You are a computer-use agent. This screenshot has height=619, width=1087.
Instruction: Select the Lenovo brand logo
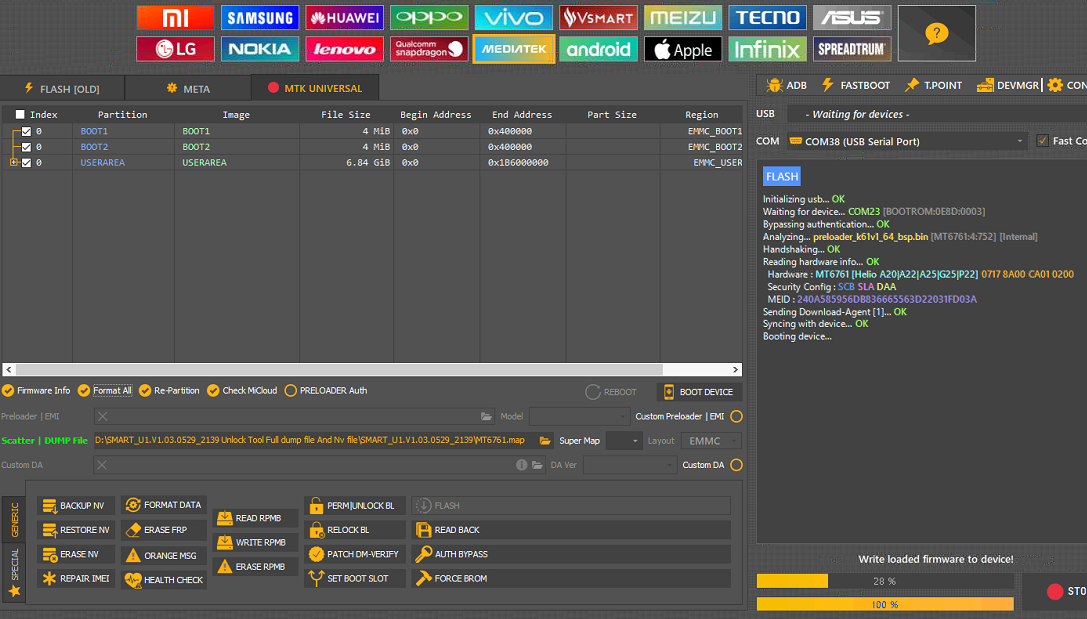(x=345, y=49)
